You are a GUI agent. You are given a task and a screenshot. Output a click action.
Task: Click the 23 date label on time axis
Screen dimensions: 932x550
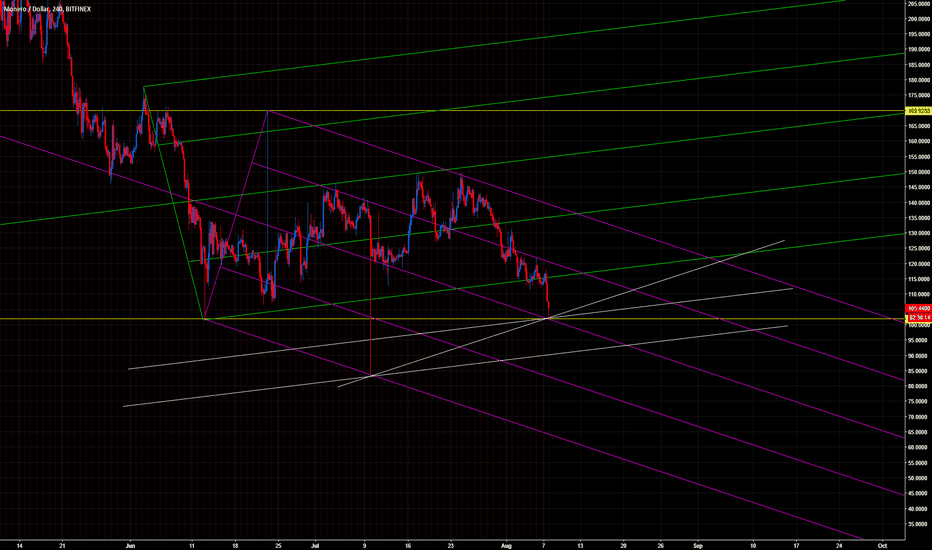coord(451,545)
